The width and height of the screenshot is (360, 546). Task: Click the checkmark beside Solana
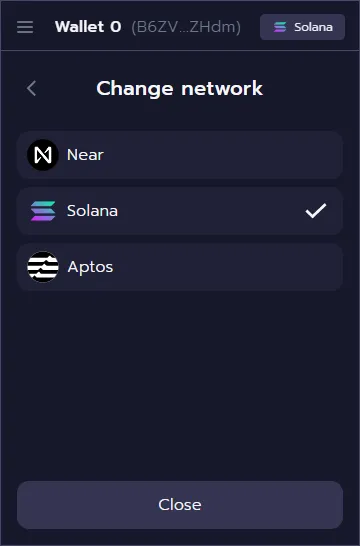coord(316,211)
